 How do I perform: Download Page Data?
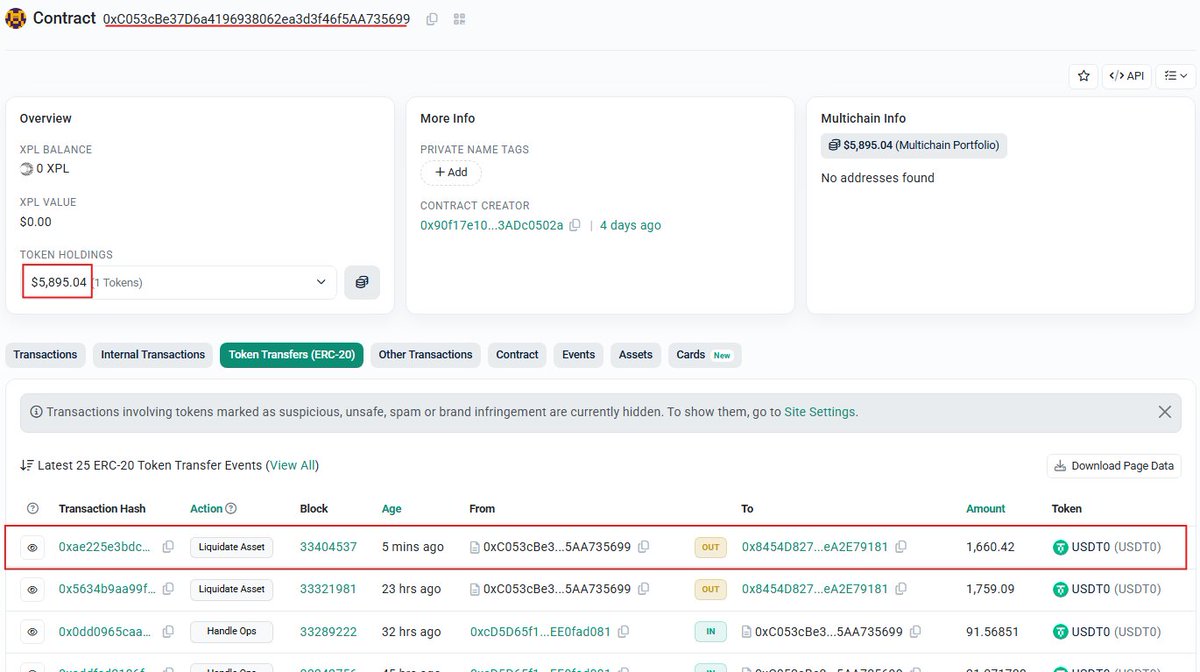tap(1114, 466)
